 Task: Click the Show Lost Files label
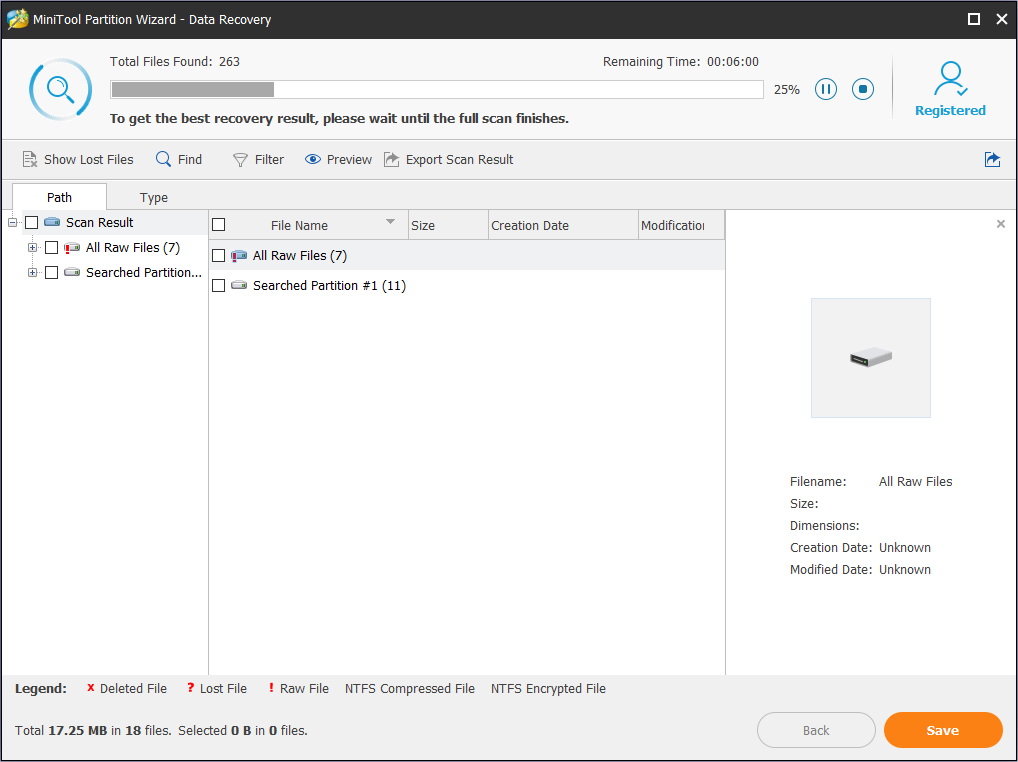[x=88, y=160]
